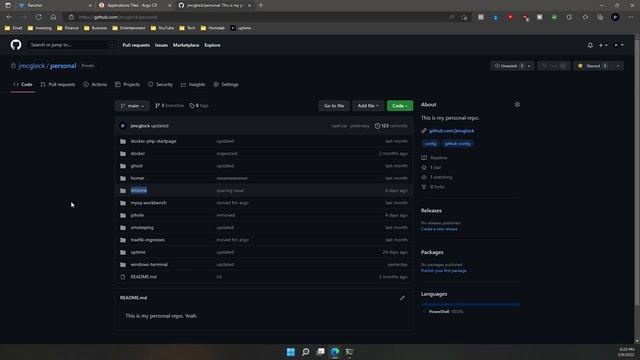The image size is (640, 360).
Task: Open the main branch dropdown
Action: click(132, 106)
